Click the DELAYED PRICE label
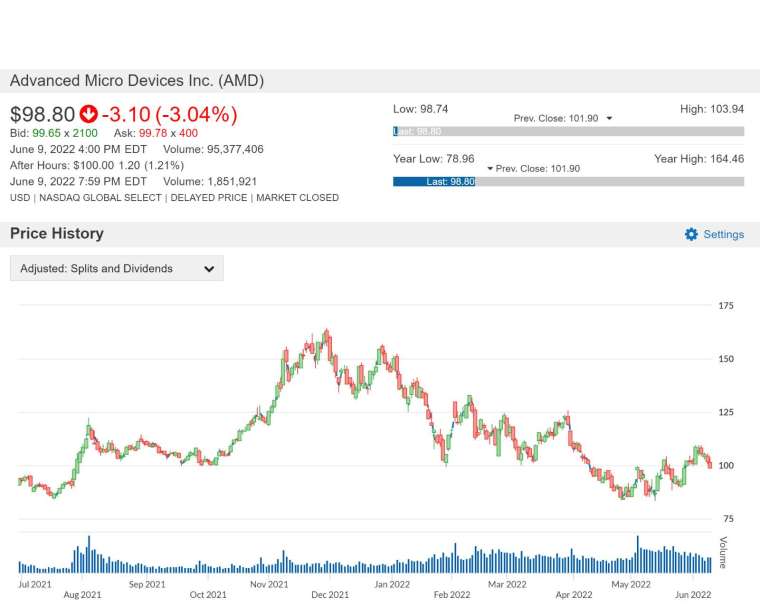Viewport: 760px width, 616px height. coord(209,198)
